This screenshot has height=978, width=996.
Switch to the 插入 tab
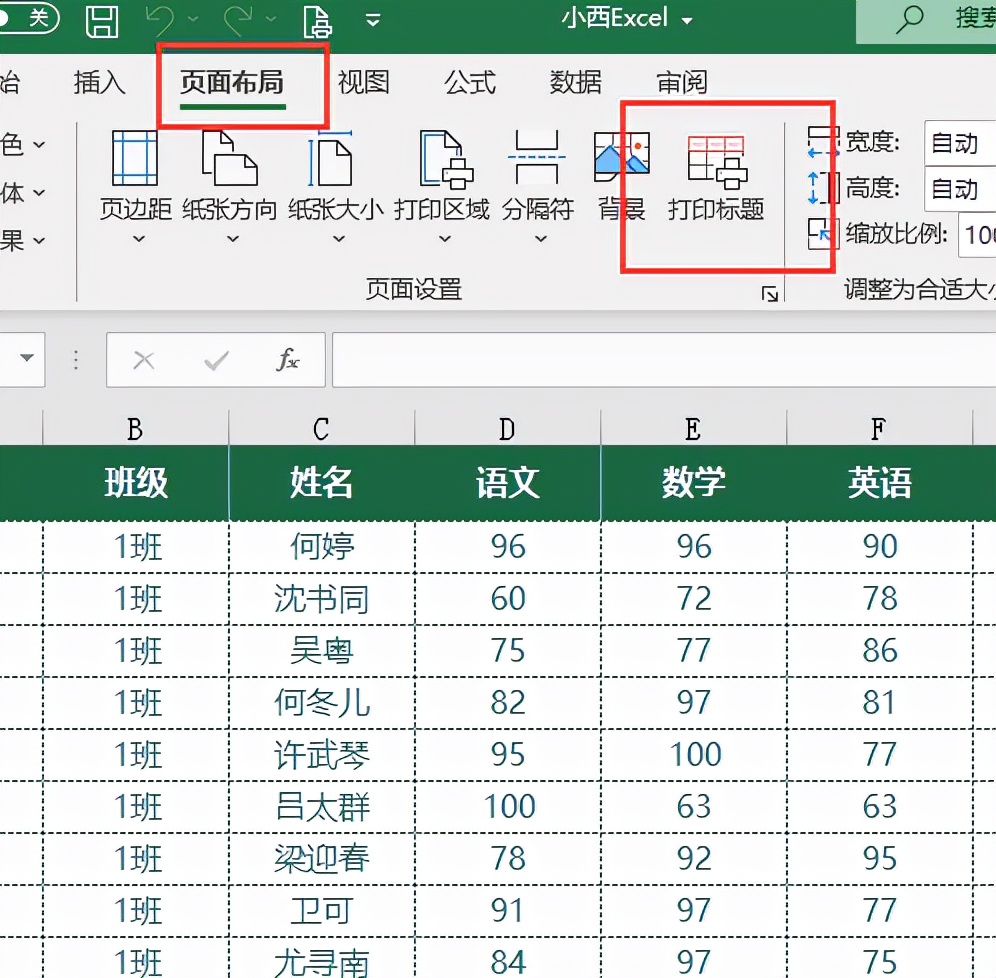tap(99, 83)
